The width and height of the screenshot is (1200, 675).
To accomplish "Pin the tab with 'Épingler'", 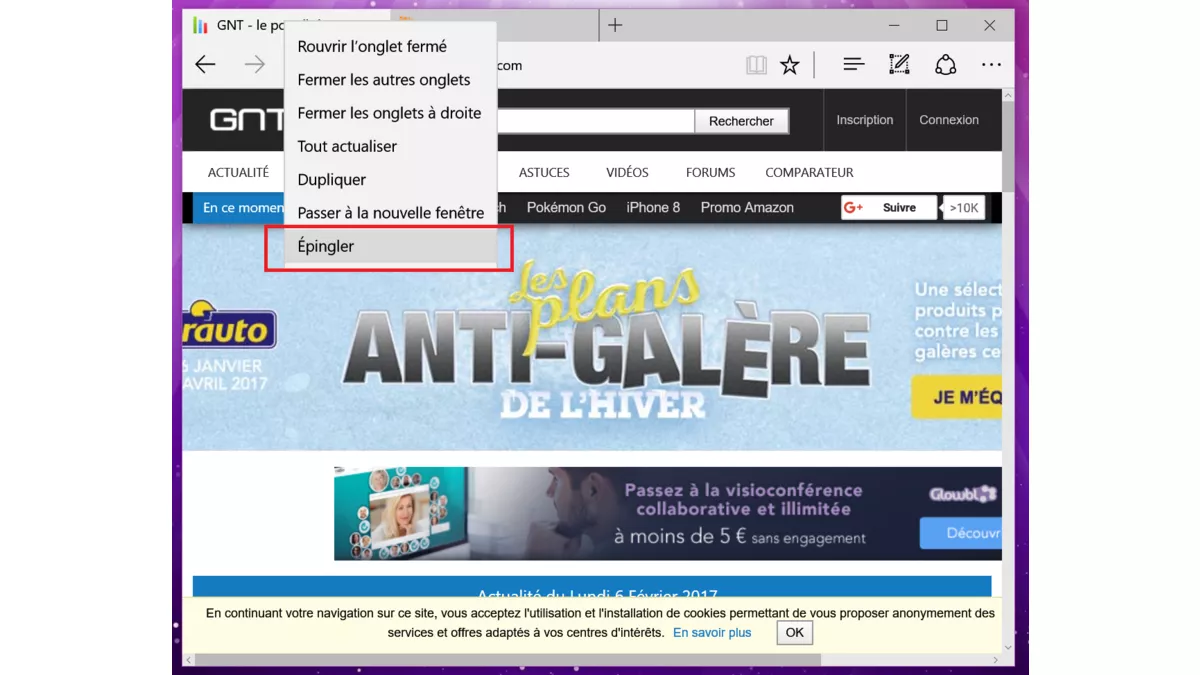I will tap(391, 246).
